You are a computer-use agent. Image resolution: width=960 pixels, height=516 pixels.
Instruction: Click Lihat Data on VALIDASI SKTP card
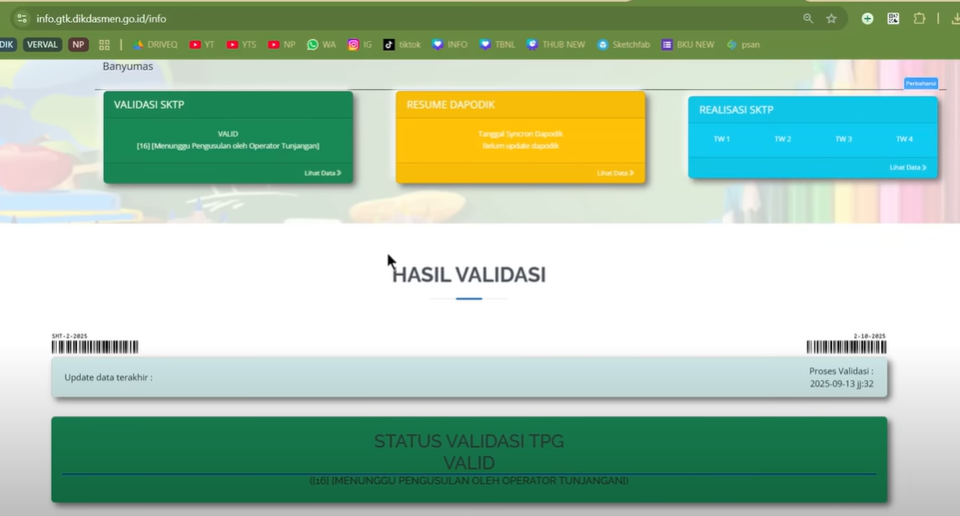tap(323, 173)
